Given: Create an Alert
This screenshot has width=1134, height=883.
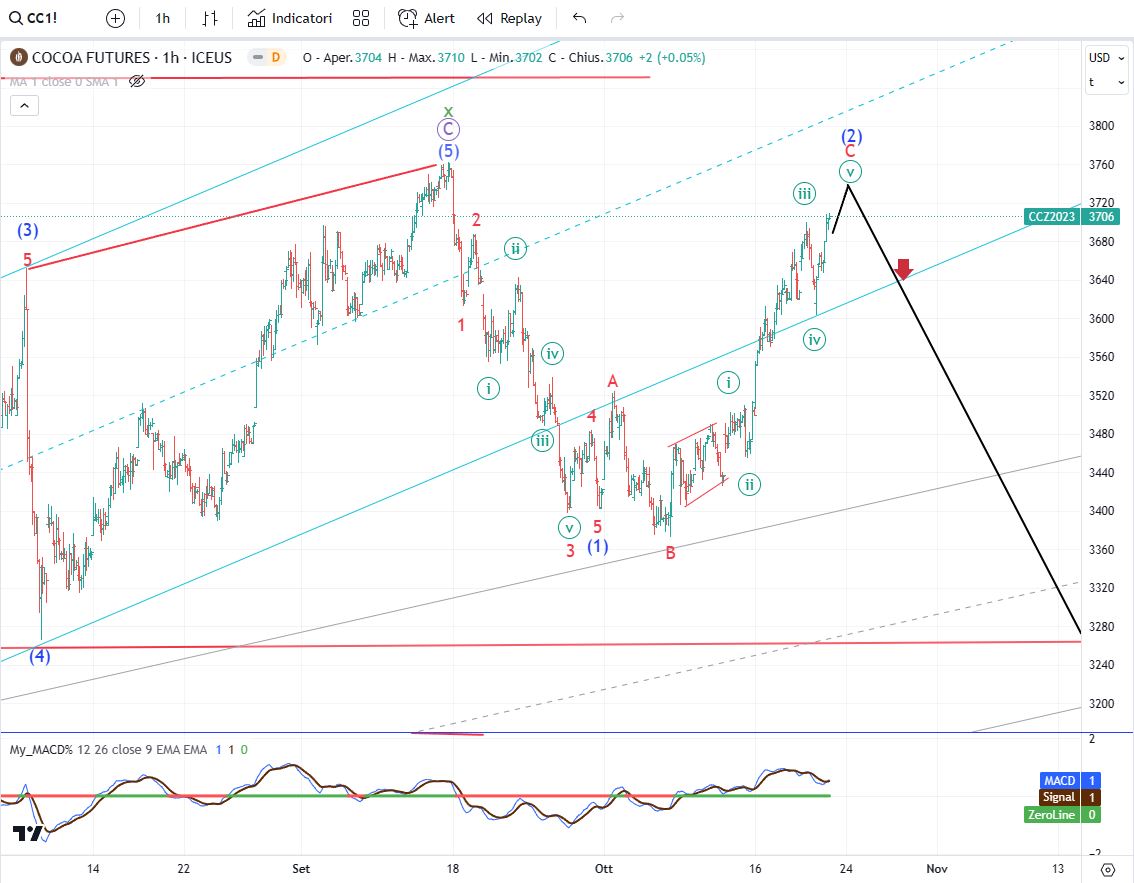Looking at the screenshot, I should [427, 19].
